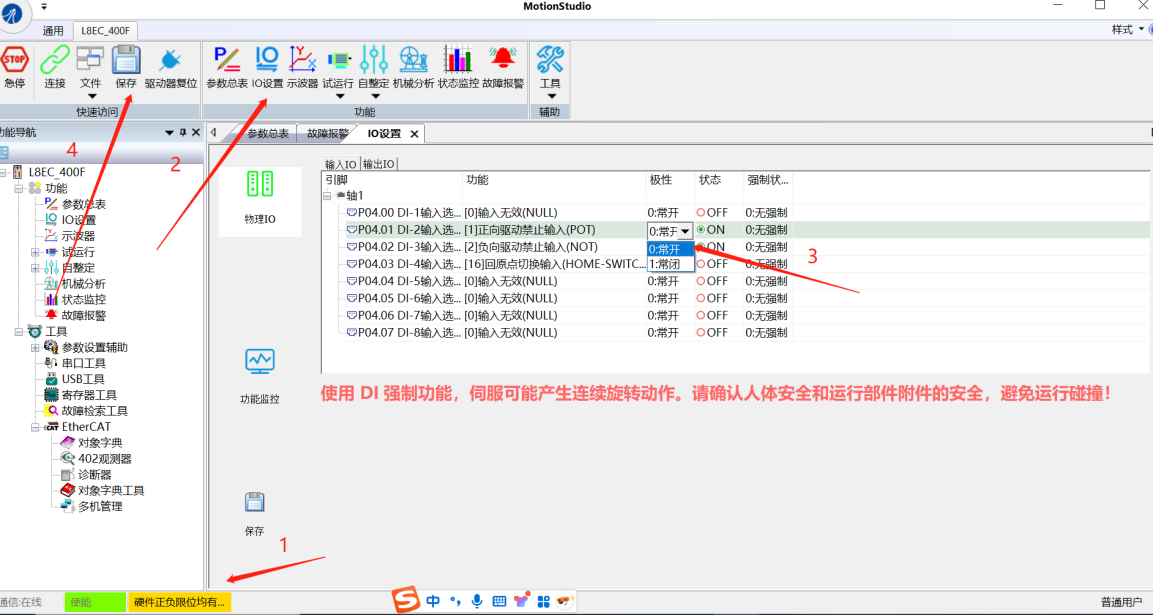
Task: Select 故障报警 in navigation tree
Action: tap(84, 316)
